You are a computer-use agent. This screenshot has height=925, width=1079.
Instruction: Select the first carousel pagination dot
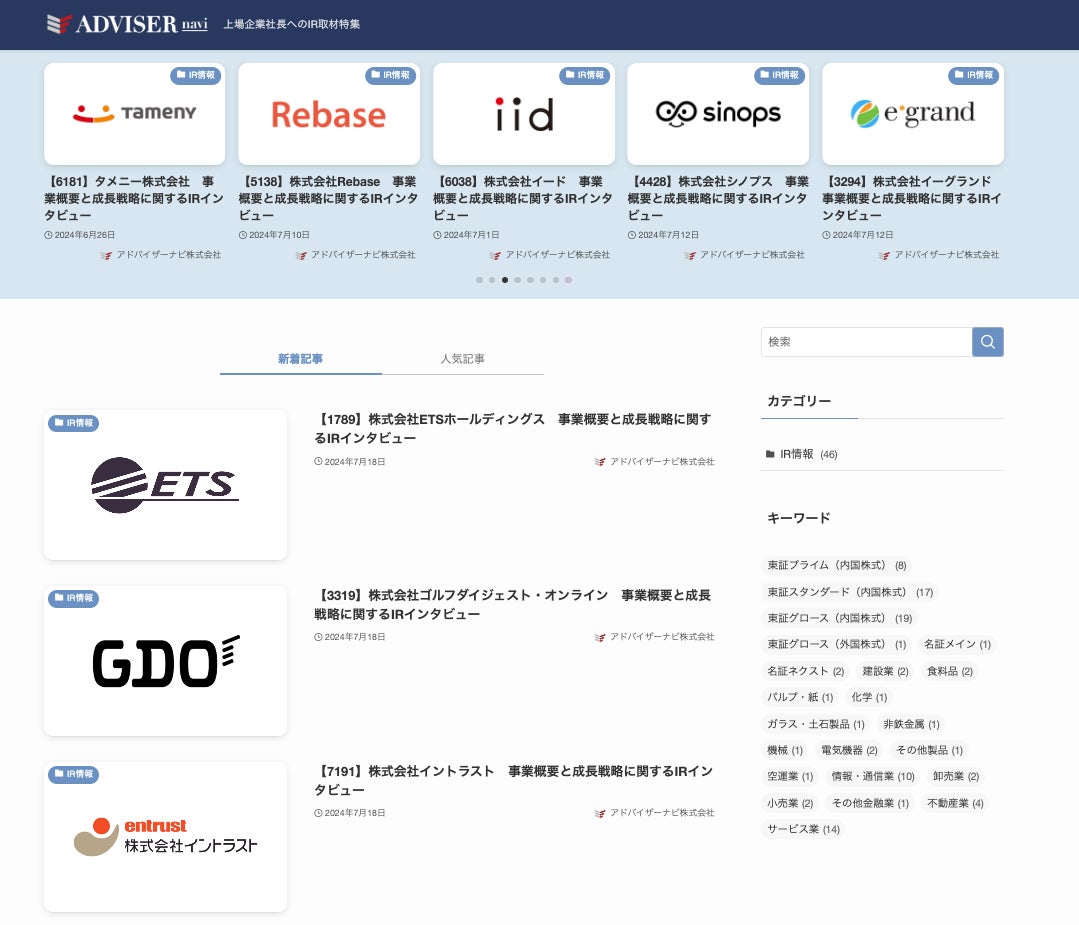[x=480, y=280]
